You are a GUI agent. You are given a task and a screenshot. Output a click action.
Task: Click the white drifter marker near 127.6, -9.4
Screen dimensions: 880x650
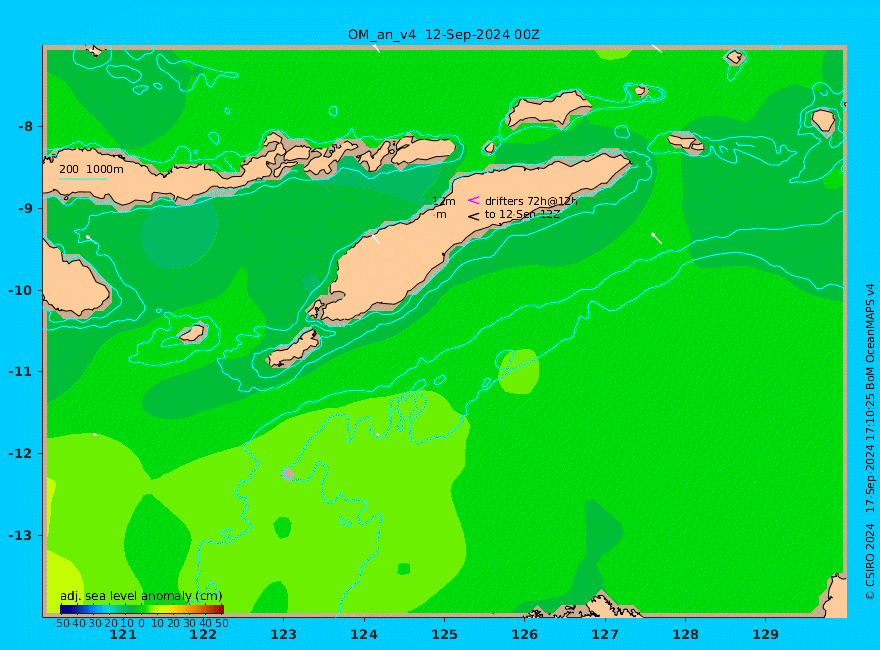pyautogui.click(x=656, y=237)
